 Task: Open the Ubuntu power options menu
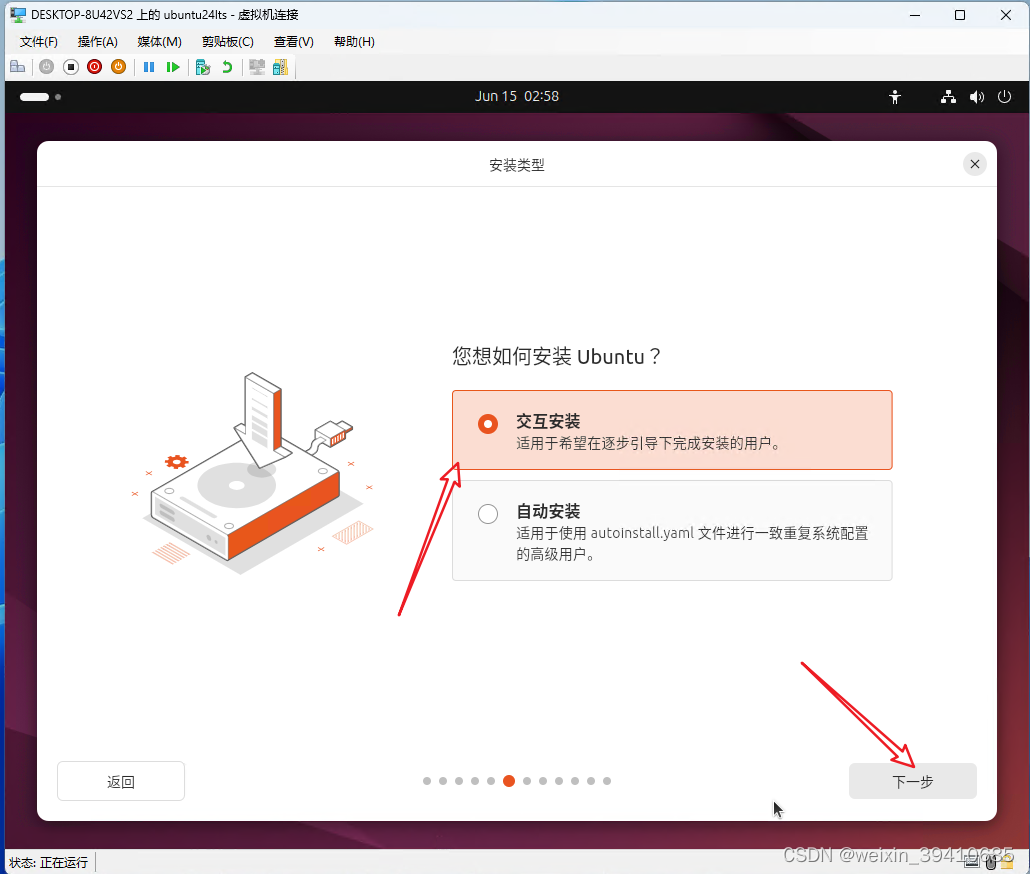coord(1004,97)
